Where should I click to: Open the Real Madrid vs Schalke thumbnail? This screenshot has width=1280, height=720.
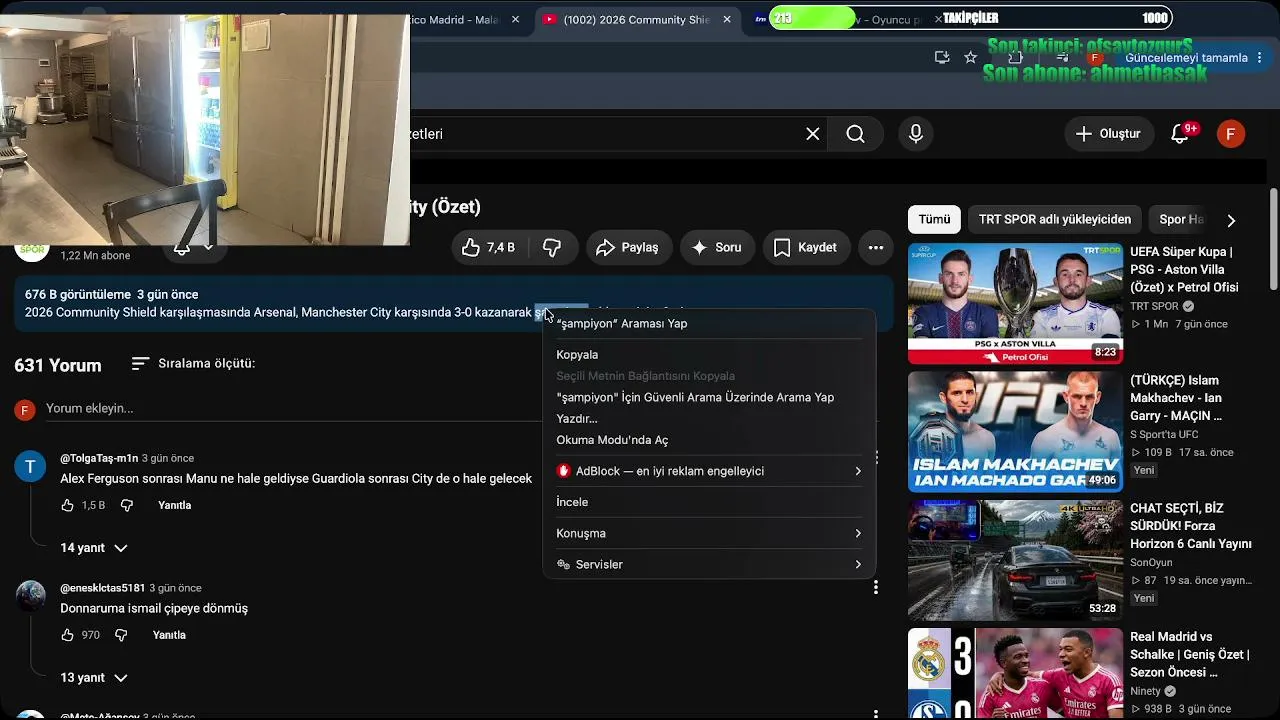tap(1015, 674)
